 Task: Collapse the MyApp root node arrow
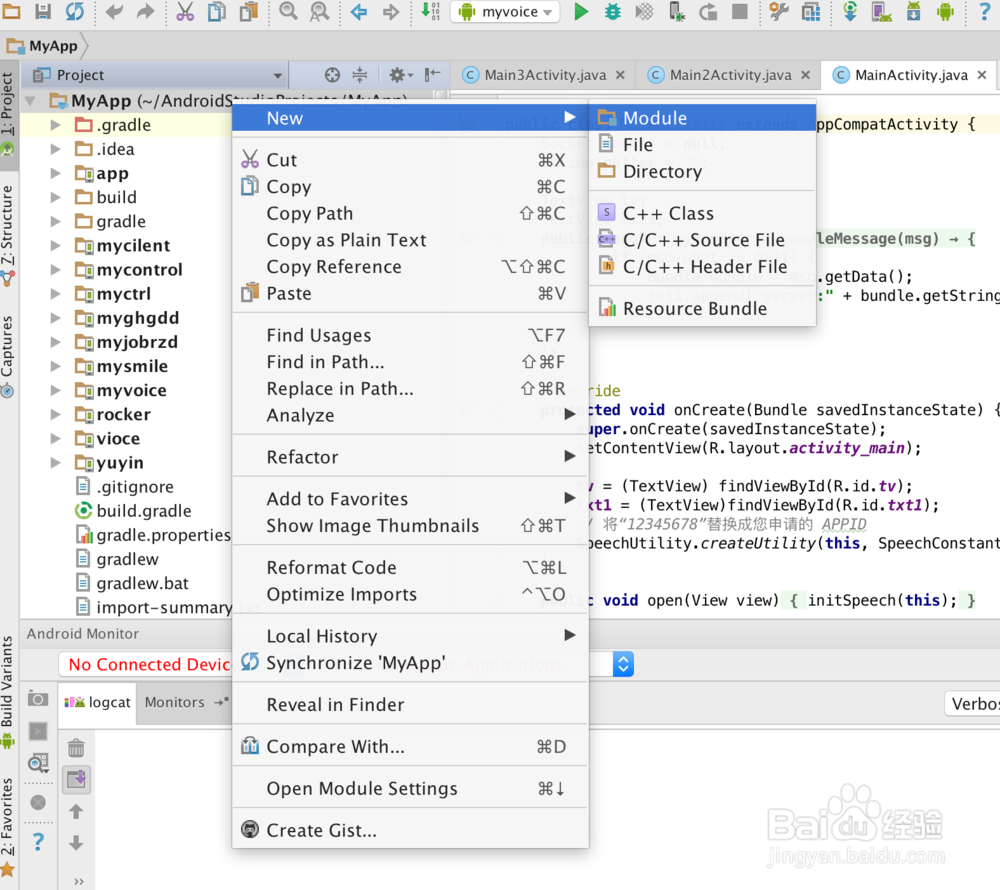pyautogui.click(x=30, y=101)
